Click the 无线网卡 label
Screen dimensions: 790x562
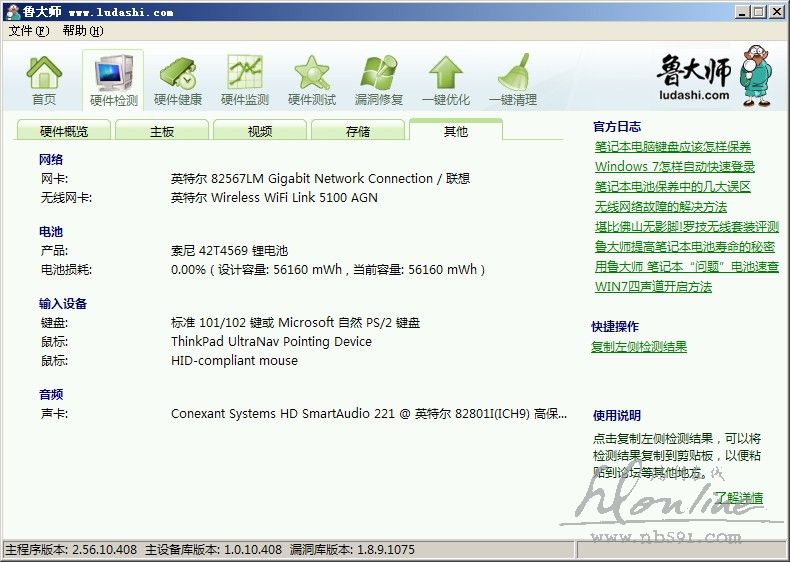(x=66, y=198)
